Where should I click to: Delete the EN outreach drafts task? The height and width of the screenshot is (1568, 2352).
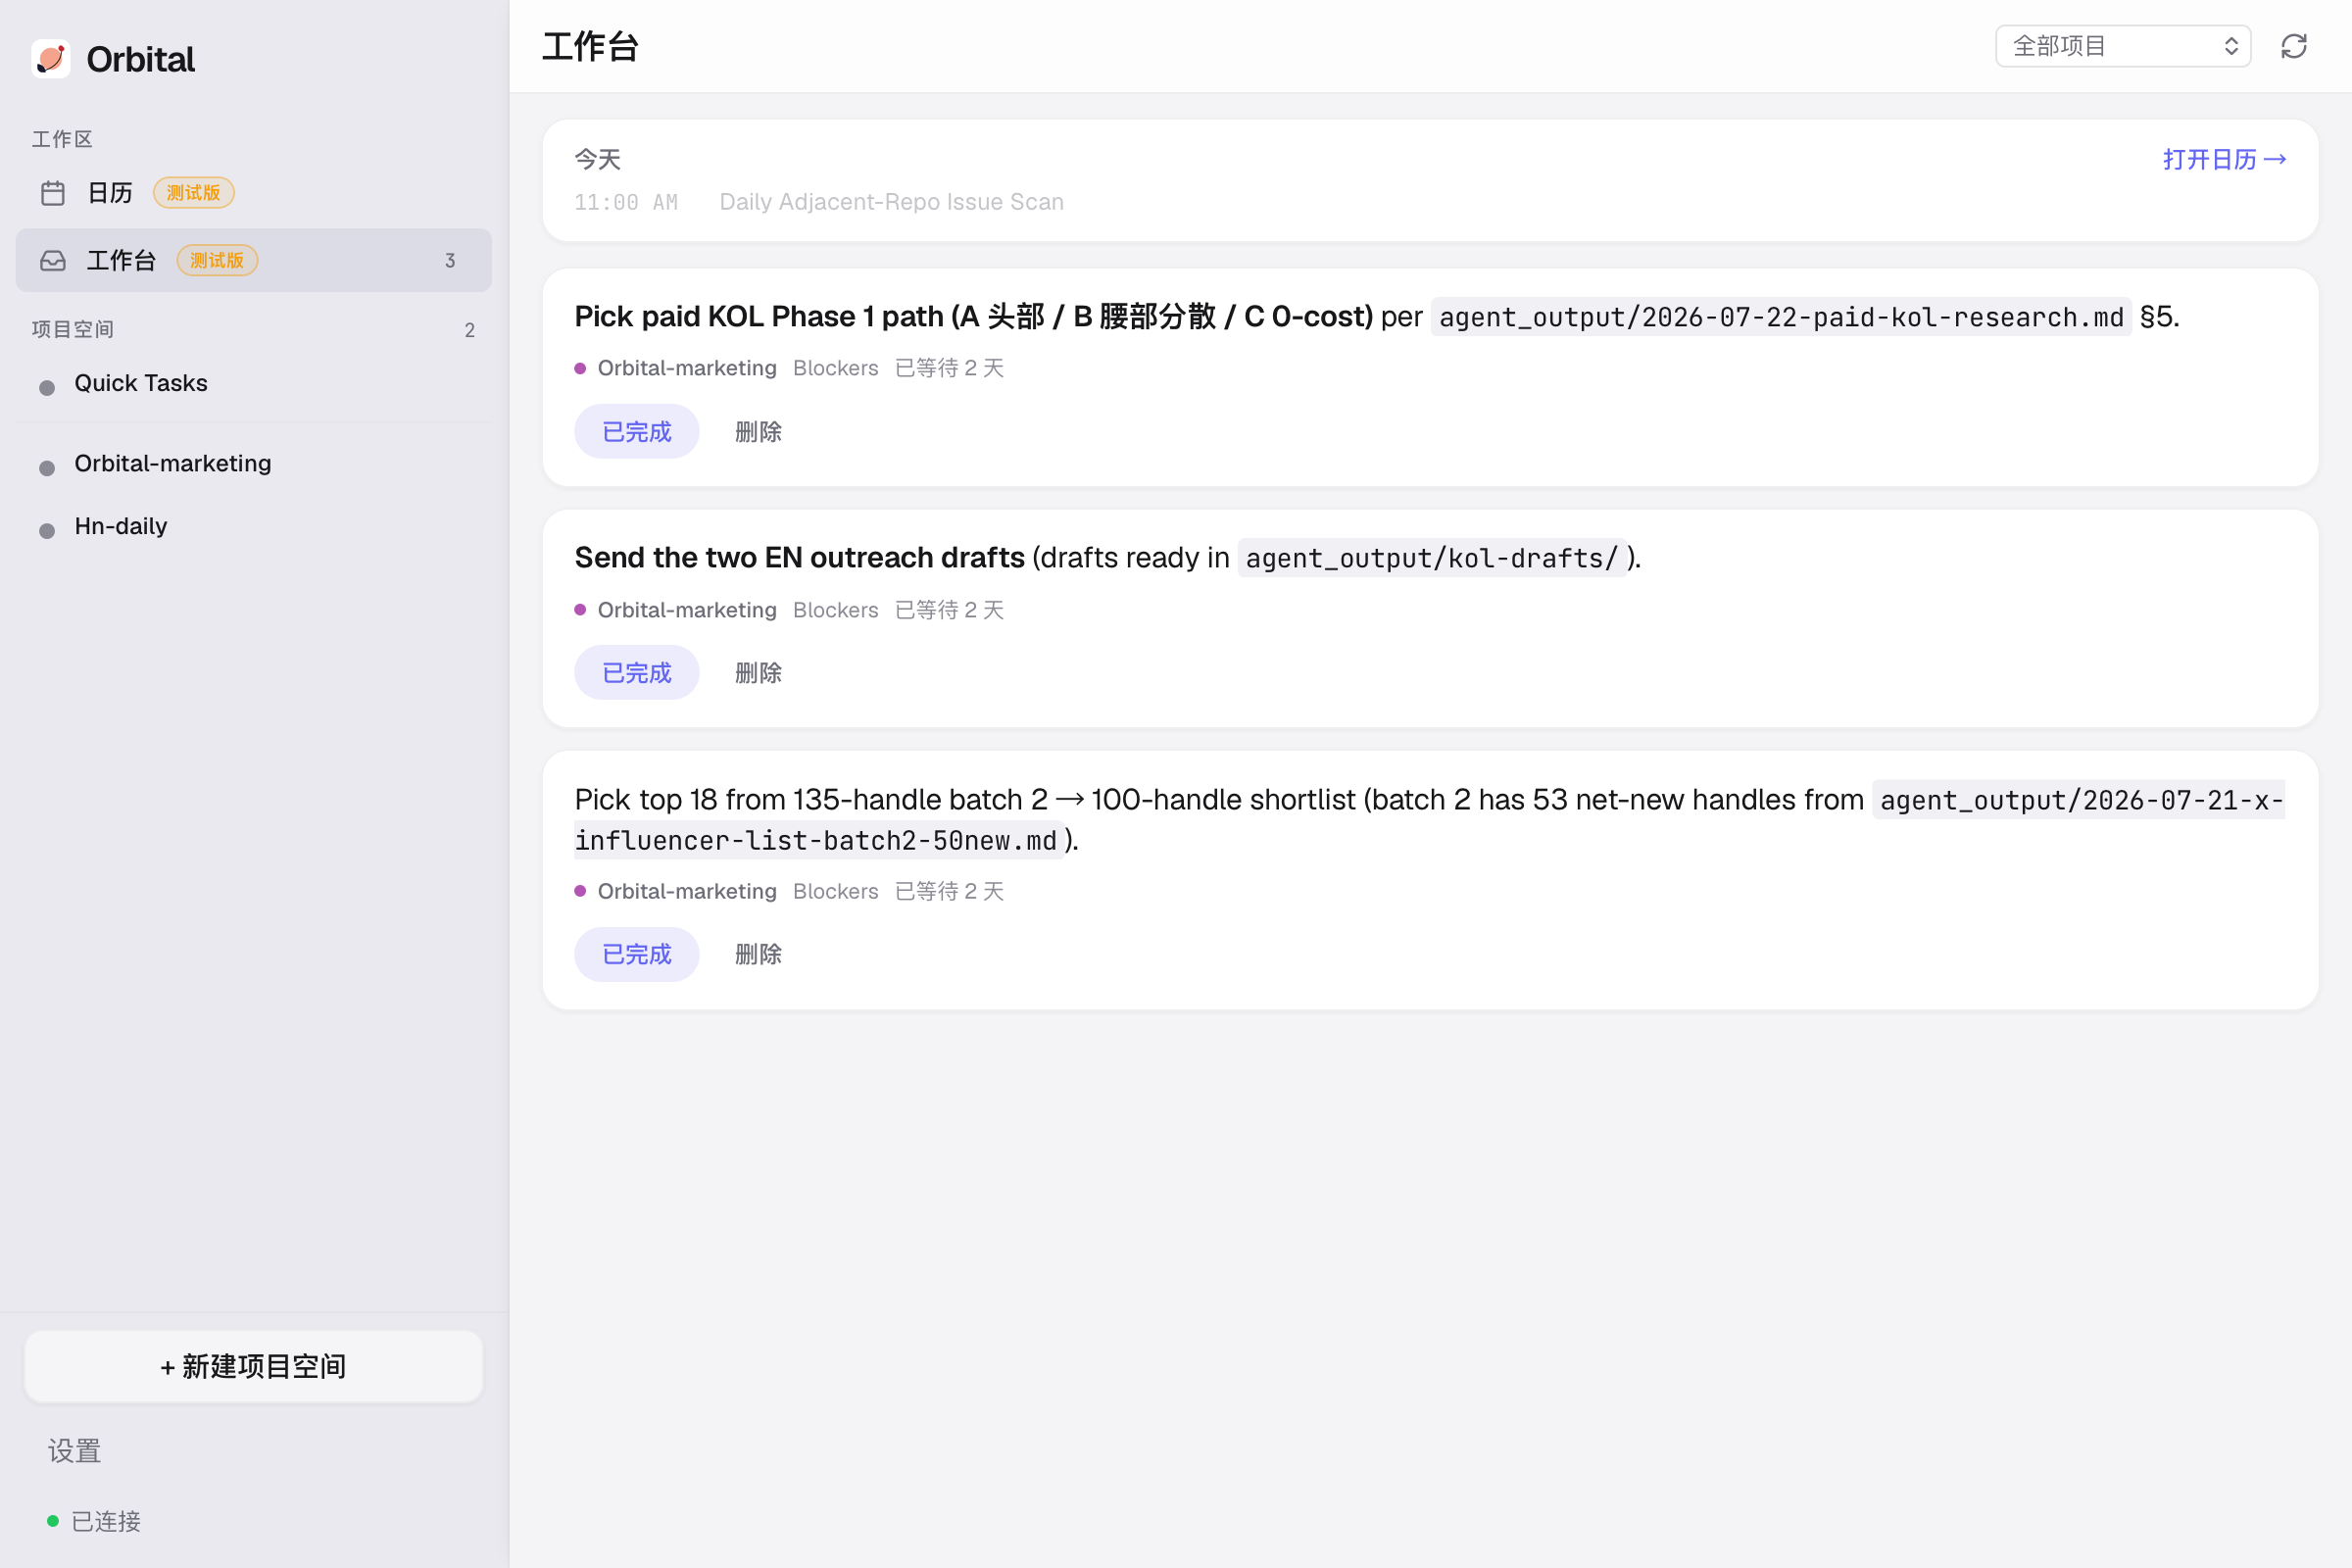[x=759, y=673]
